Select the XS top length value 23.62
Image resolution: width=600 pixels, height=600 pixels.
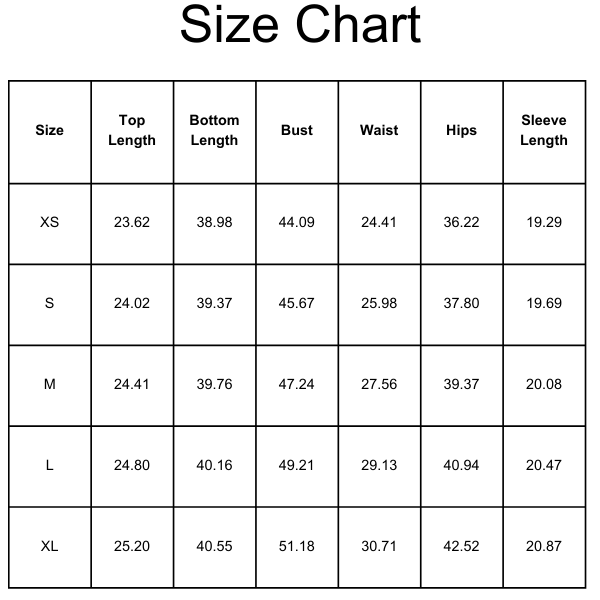(x=132, y=222)
